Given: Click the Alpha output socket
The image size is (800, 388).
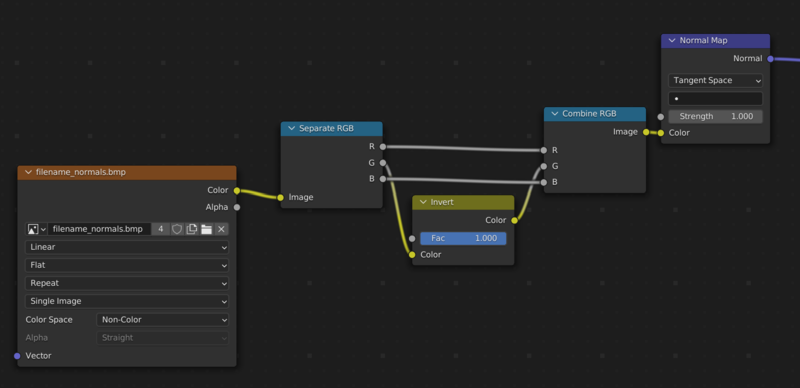Looking at the screenshot, I should [237, 207].
